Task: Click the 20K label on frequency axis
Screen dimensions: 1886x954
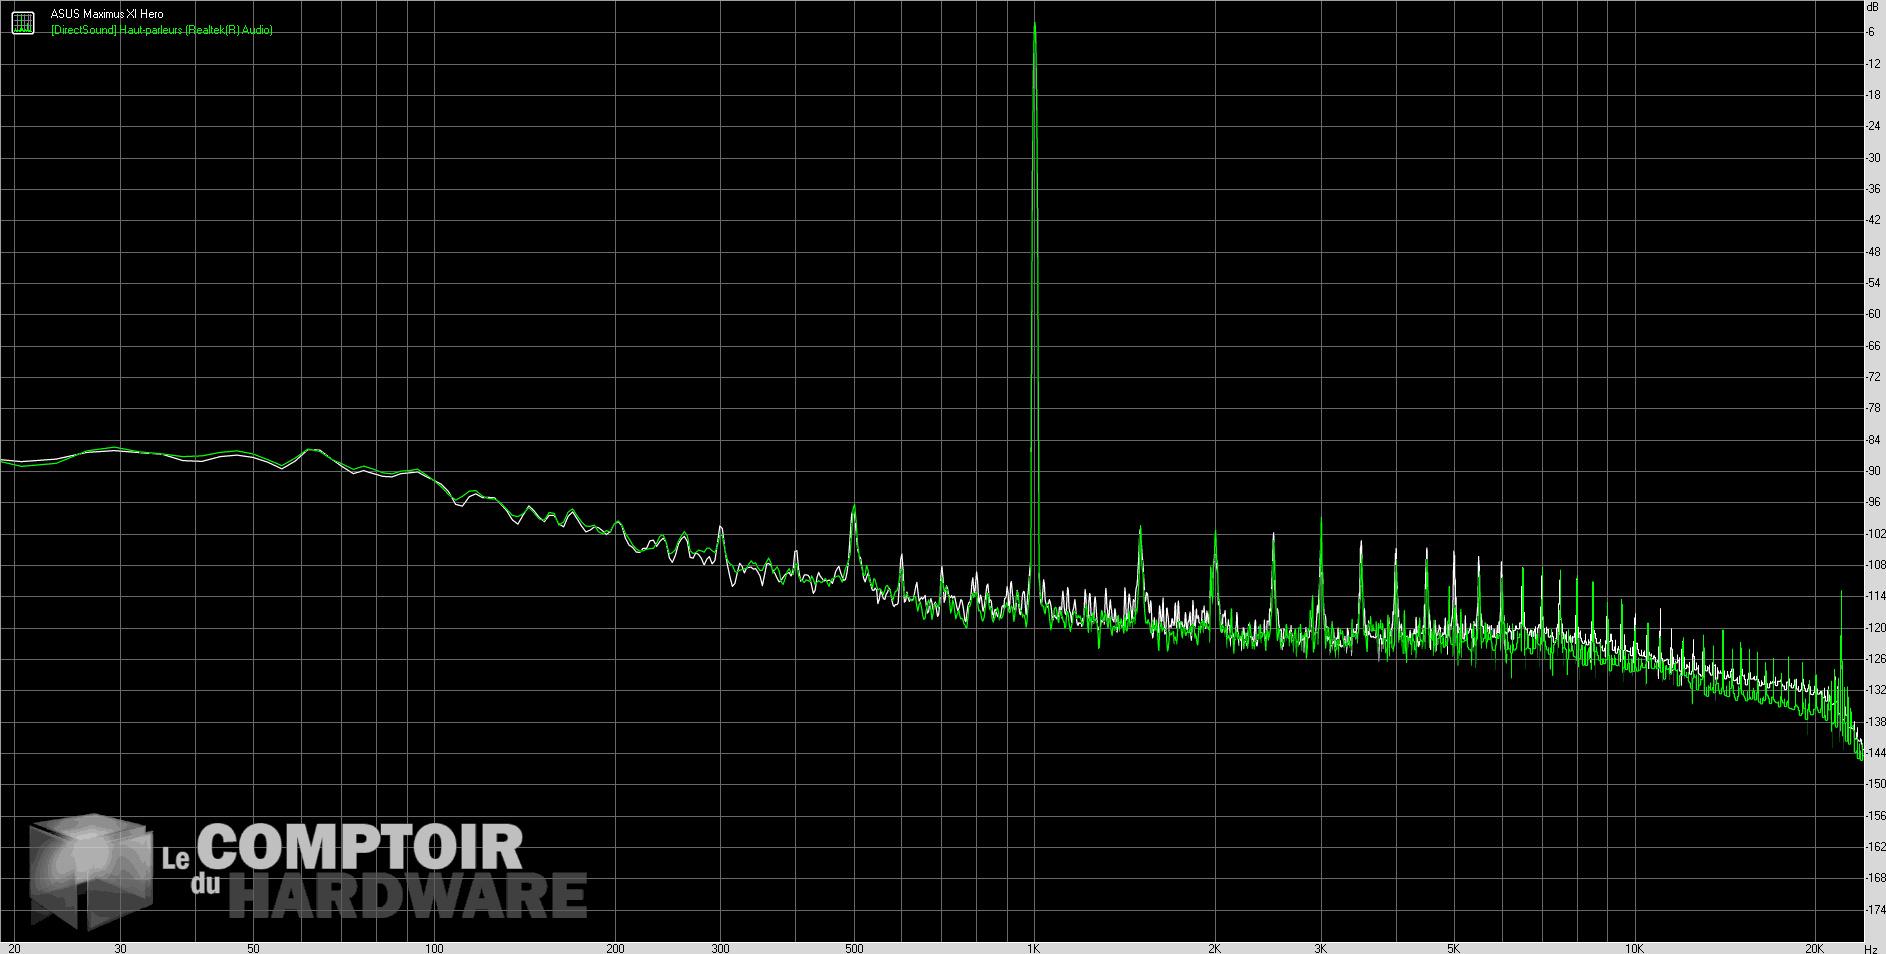Action: (x=1814, y=948)
